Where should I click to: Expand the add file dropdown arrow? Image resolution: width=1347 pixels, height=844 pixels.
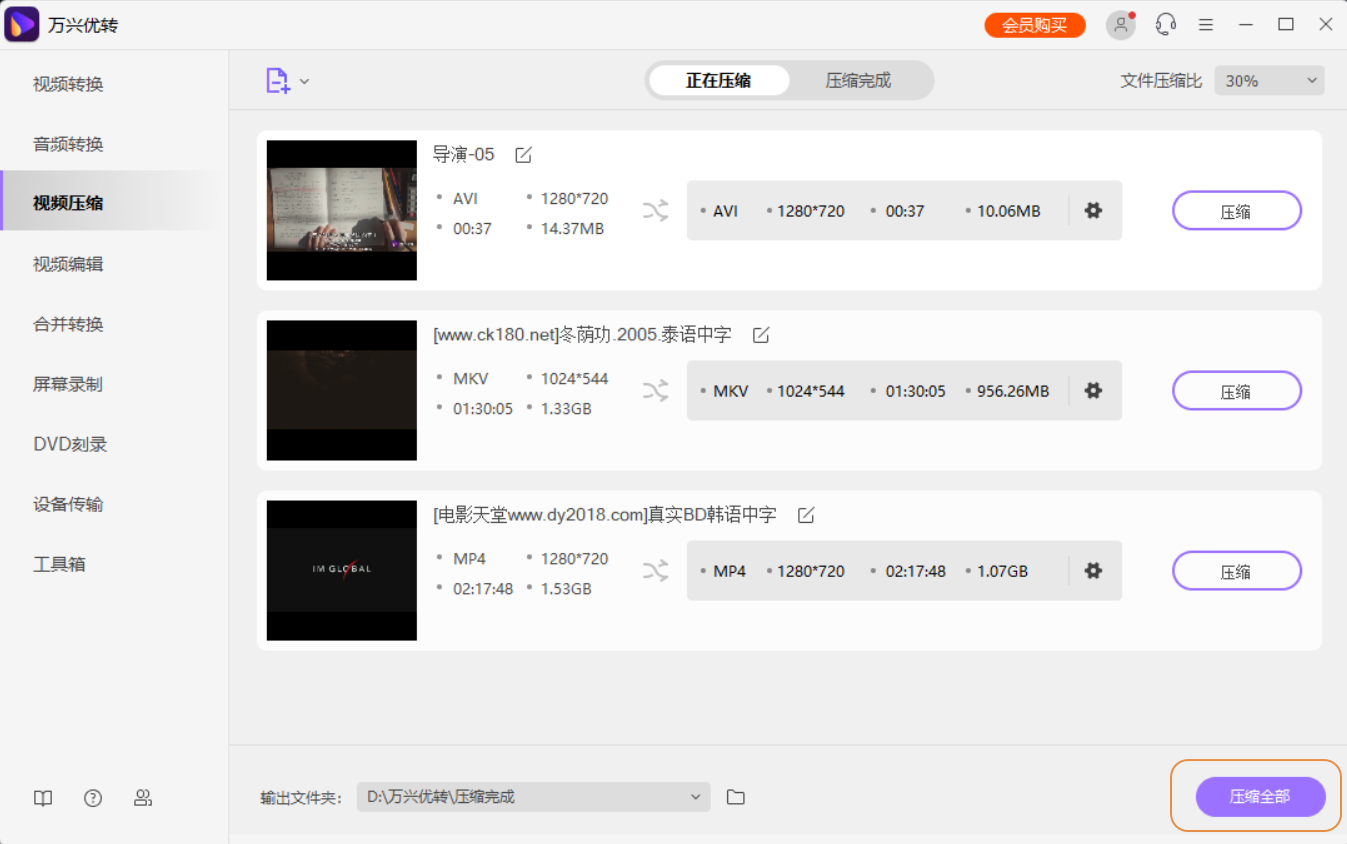coord(305,82)
